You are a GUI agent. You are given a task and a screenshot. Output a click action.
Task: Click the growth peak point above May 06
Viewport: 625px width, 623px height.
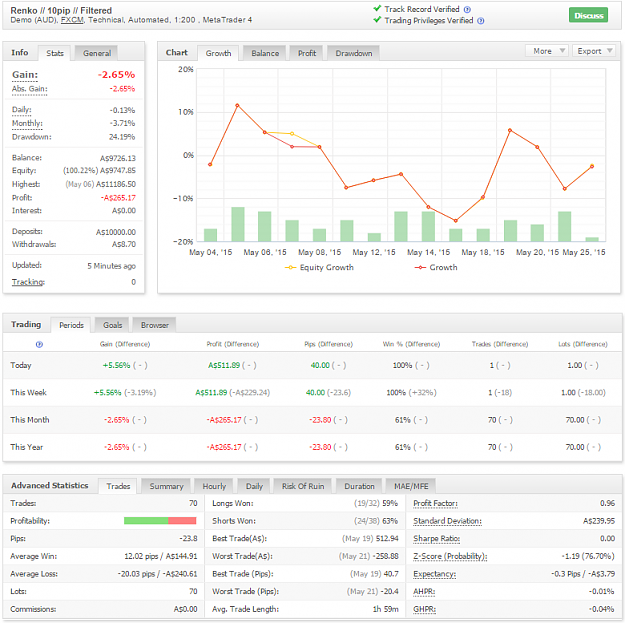click(x=237, y=105)
